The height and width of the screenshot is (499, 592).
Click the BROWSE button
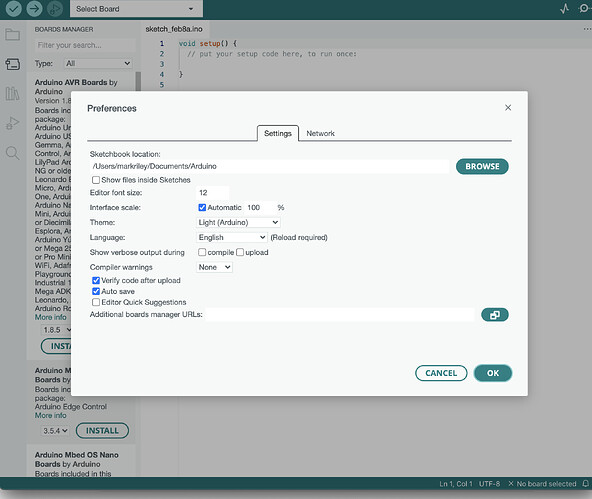[x=482, y=166]
